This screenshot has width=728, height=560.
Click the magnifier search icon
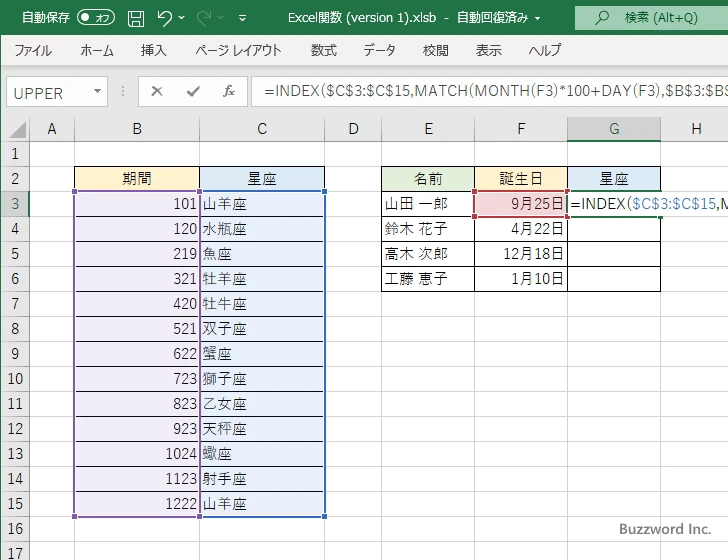(602, 18)
